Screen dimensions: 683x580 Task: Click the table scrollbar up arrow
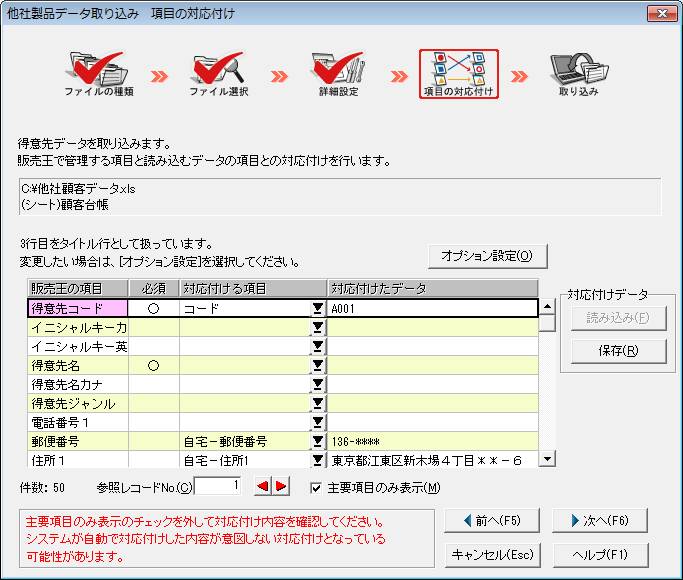point(547,307)
